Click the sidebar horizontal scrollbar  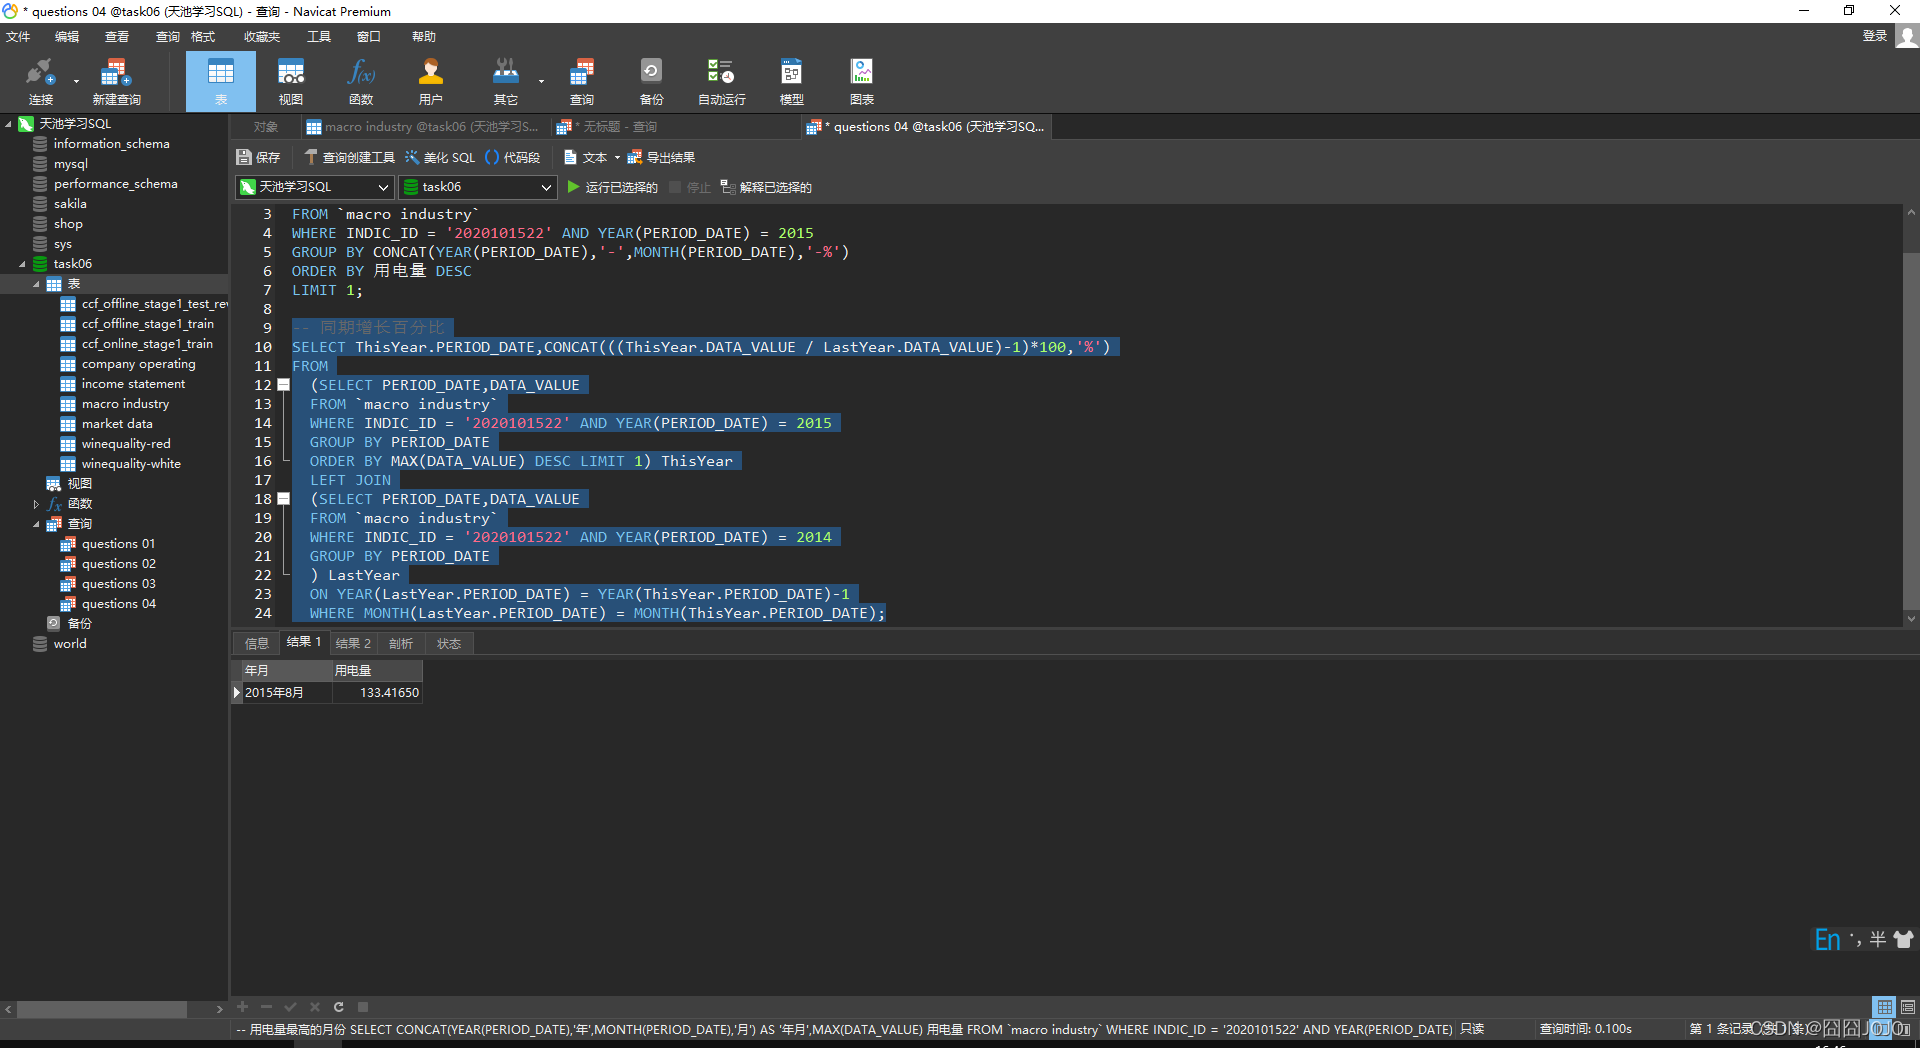coord(102,1009)
